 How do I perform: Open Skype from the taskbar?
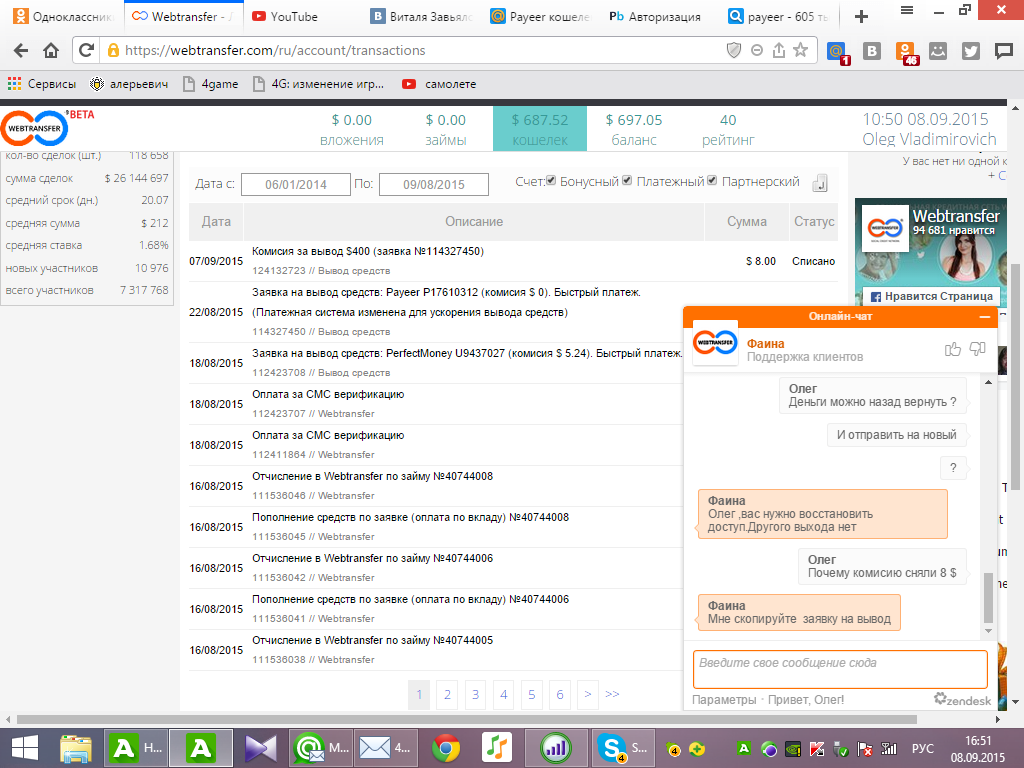[x=621, y=748]
